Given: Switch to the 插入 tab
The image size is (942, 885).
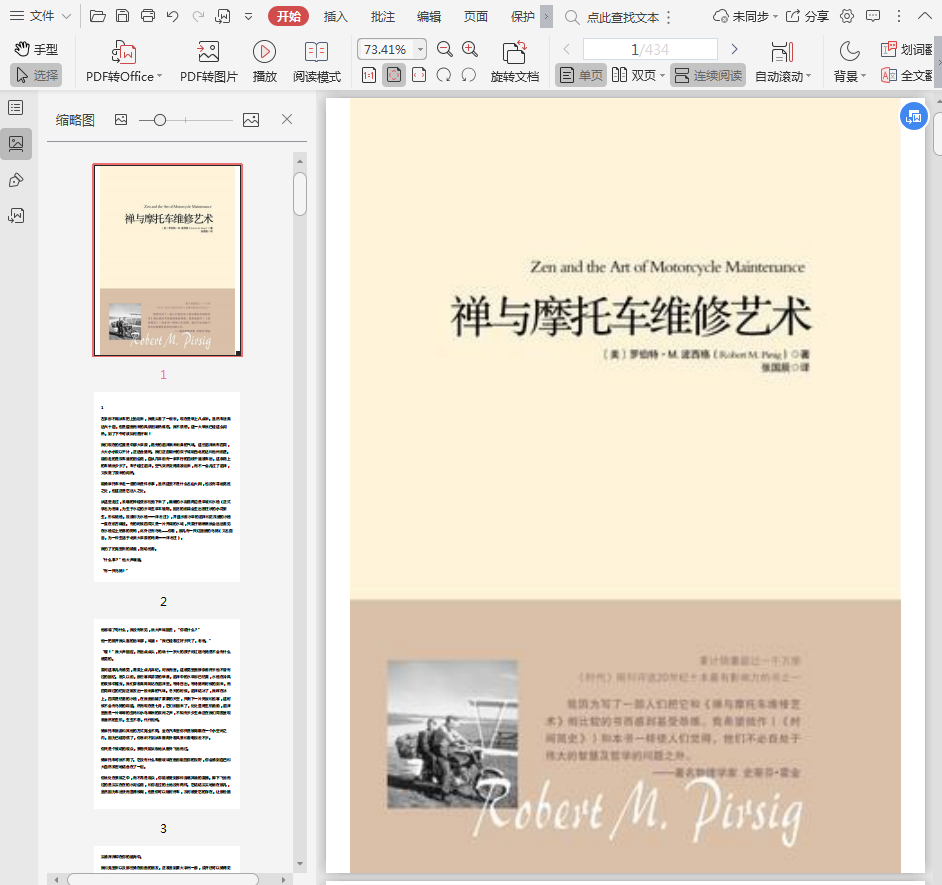Looking at the screenshot, I should [336, 16].
